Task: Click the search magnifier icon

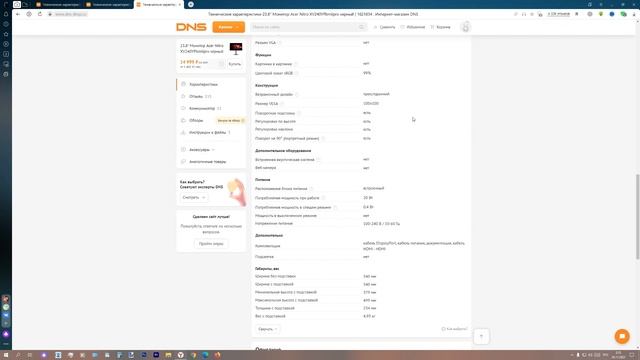Action: (361, 27)
